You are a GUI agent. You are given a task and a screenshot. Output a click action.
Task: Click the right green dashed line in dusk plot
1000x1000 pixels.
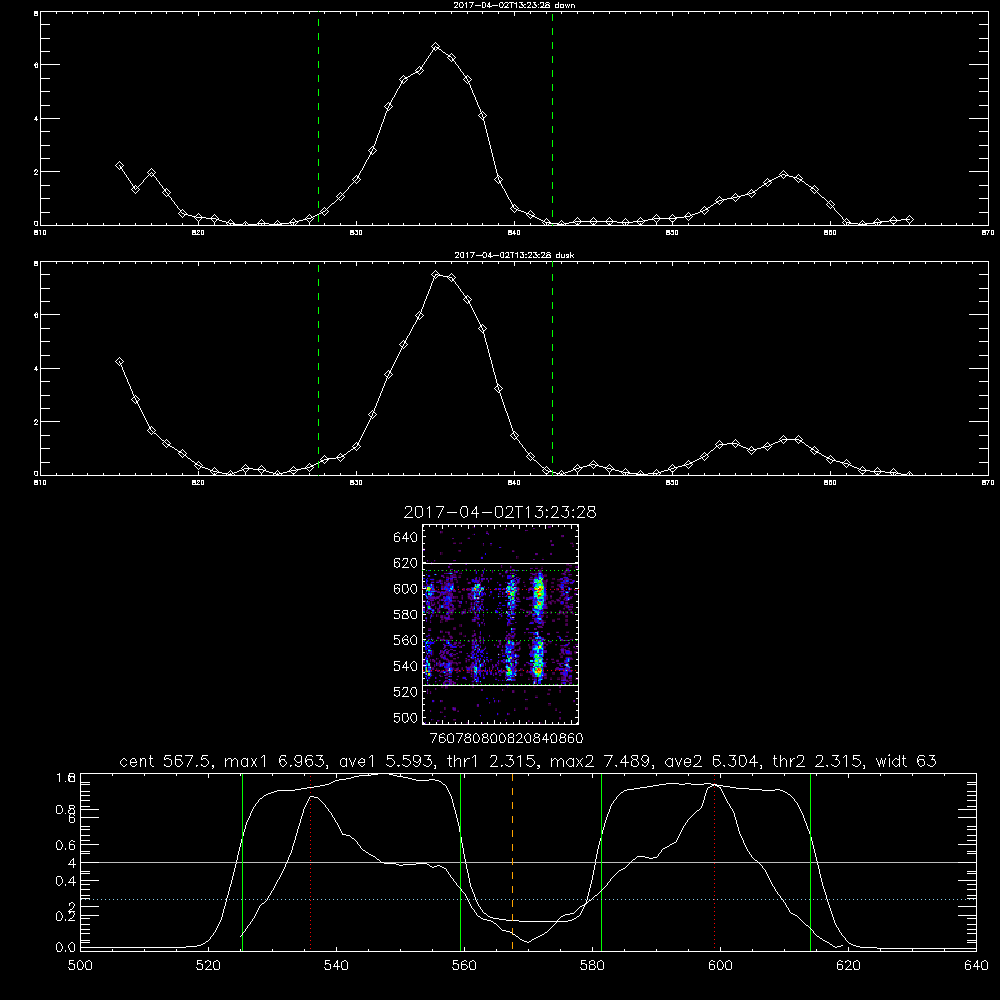coord(552,368)
